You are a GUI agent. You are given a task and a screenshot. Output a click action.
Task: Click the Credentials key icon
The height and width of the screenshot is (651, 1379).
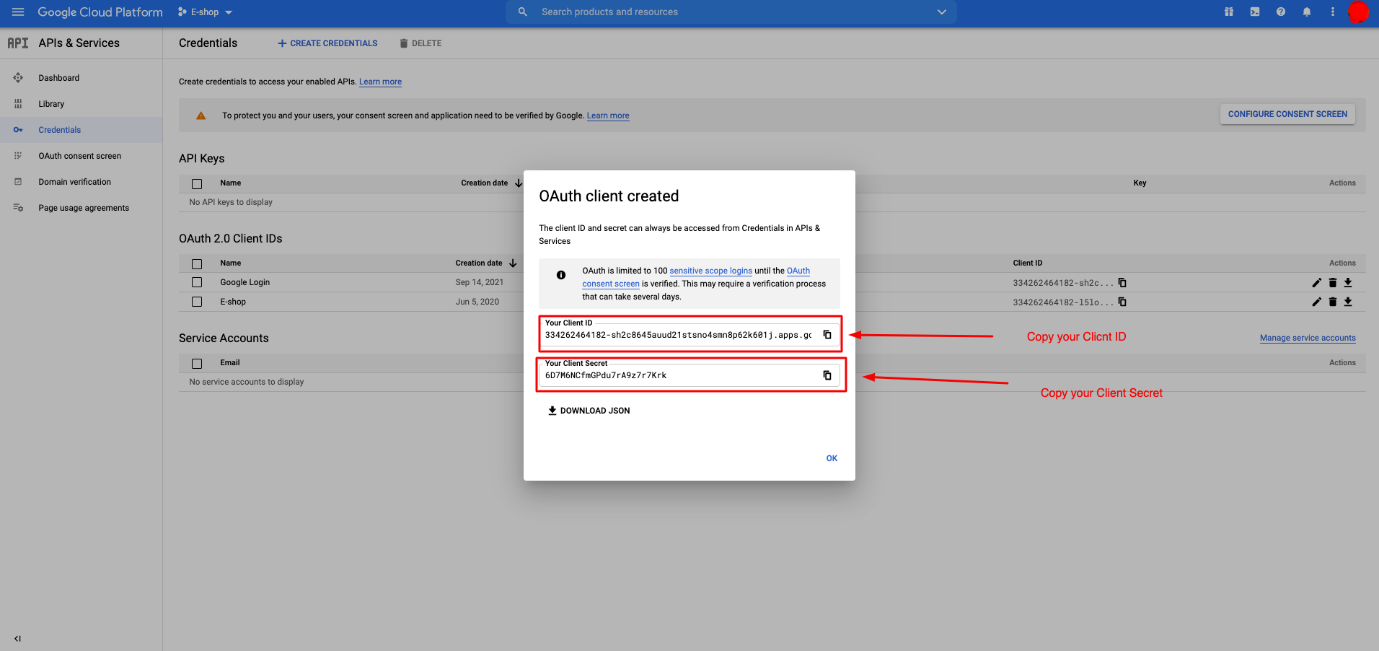pos(18,130)
